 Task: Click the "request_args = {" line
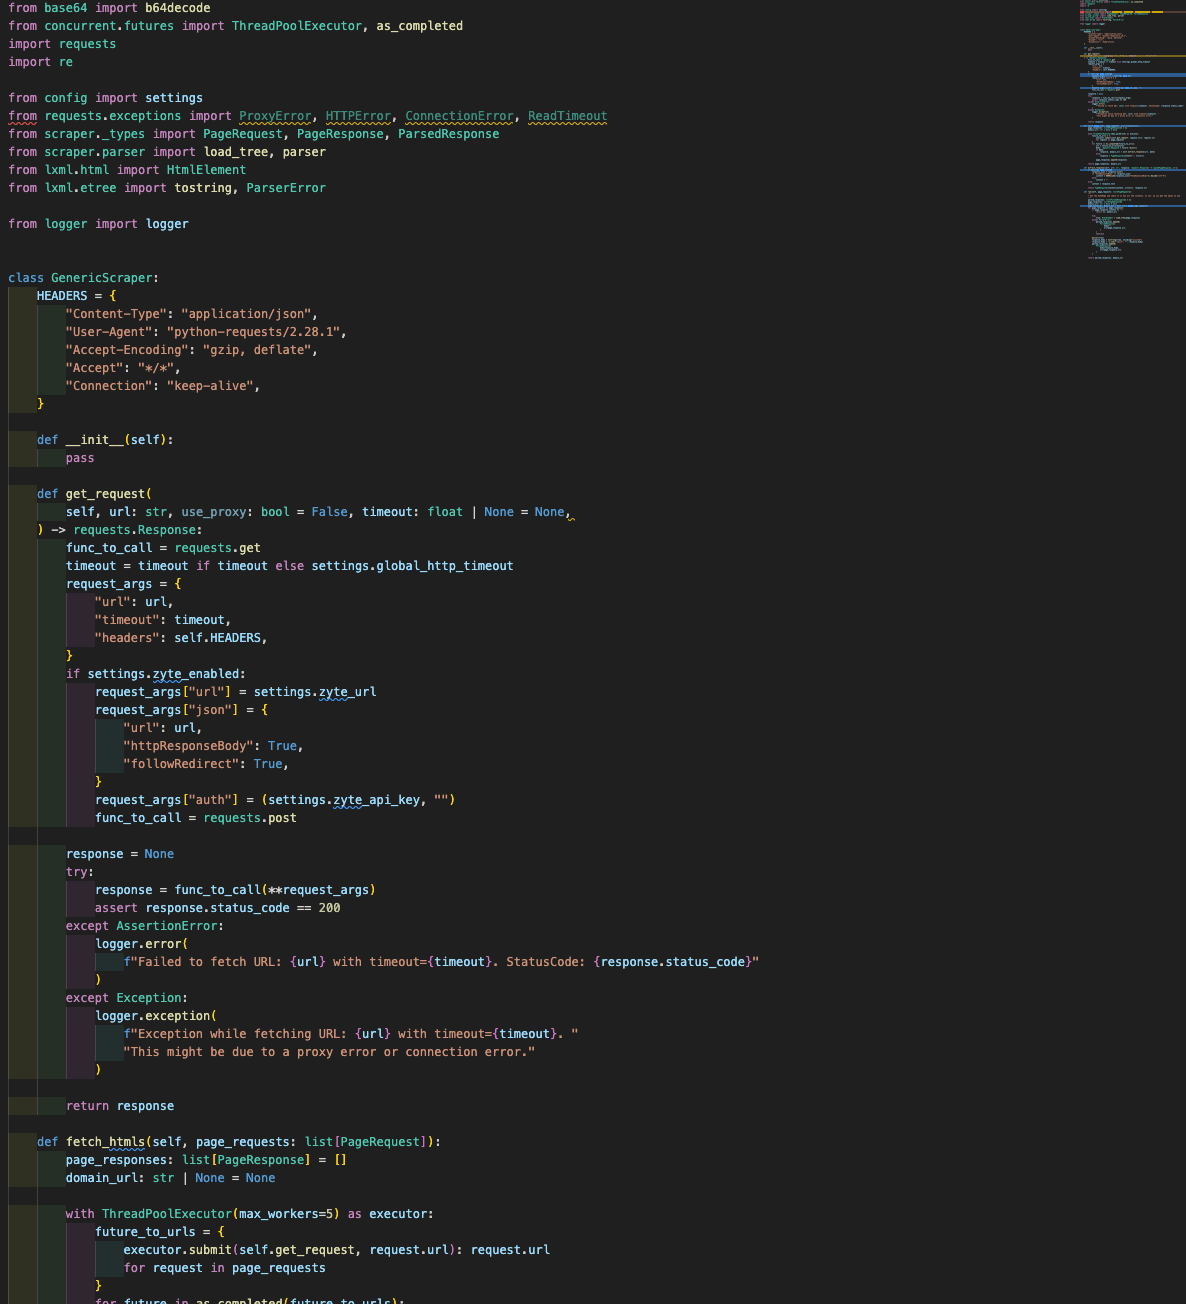click(124, 584)
